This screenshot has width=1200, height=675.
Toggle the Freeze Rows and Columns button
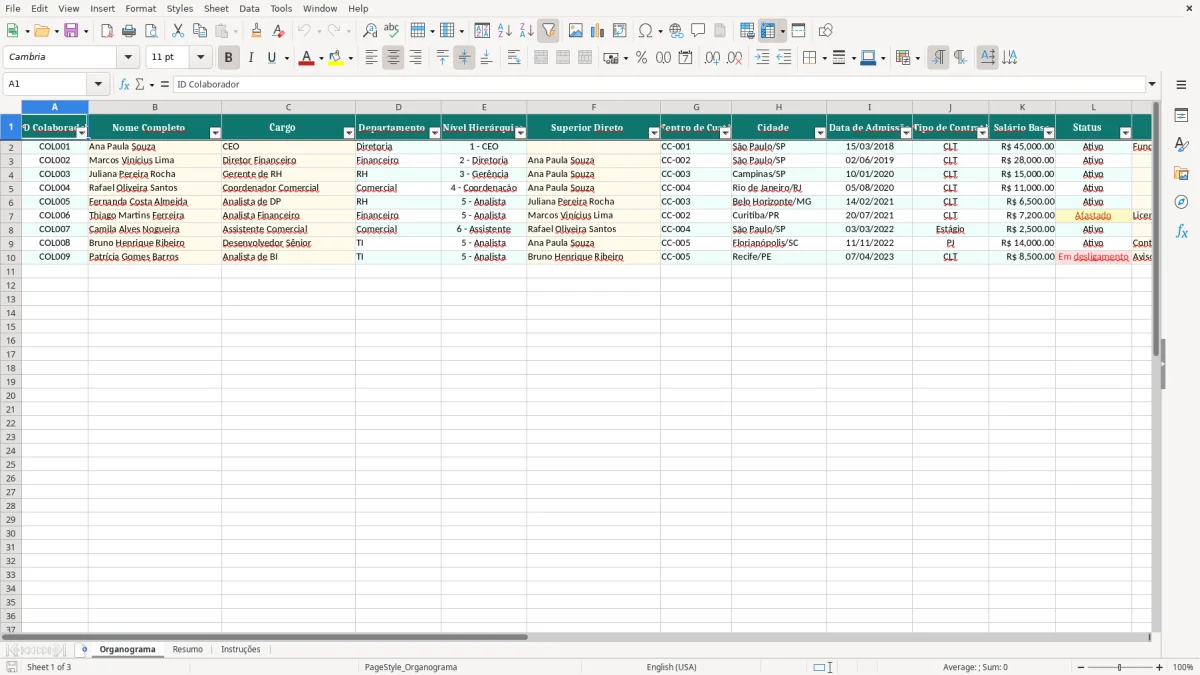[768, 31]
